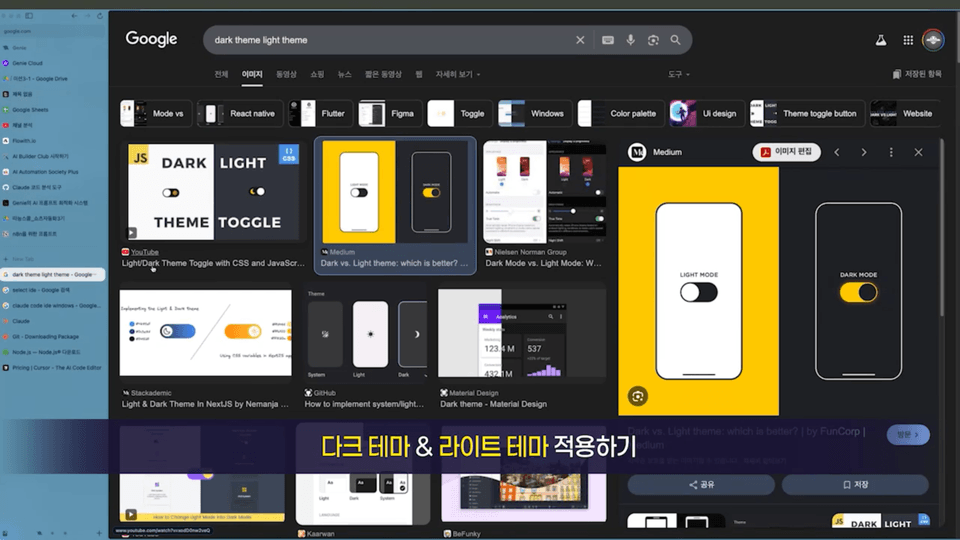
Task: Toggle the browser sidebar panel icon
Action: pyautogui.click(x=29, y=16)
